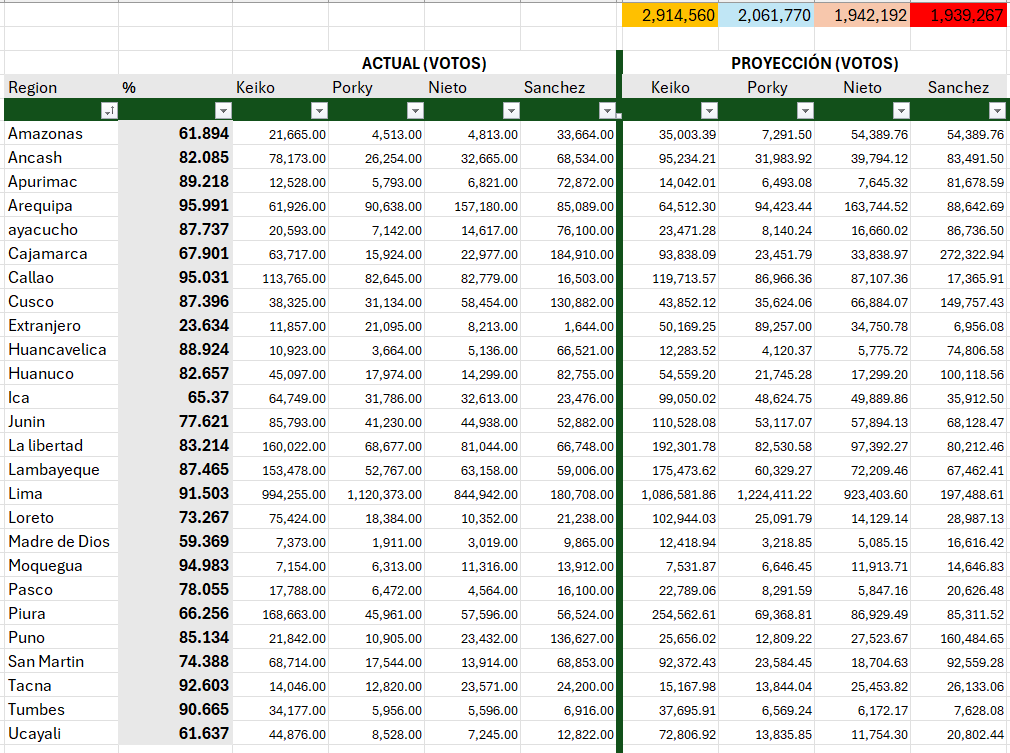Select the Extranjero region cell
This screenshot has height=753, width=1010.
click(x=61, y=325)
